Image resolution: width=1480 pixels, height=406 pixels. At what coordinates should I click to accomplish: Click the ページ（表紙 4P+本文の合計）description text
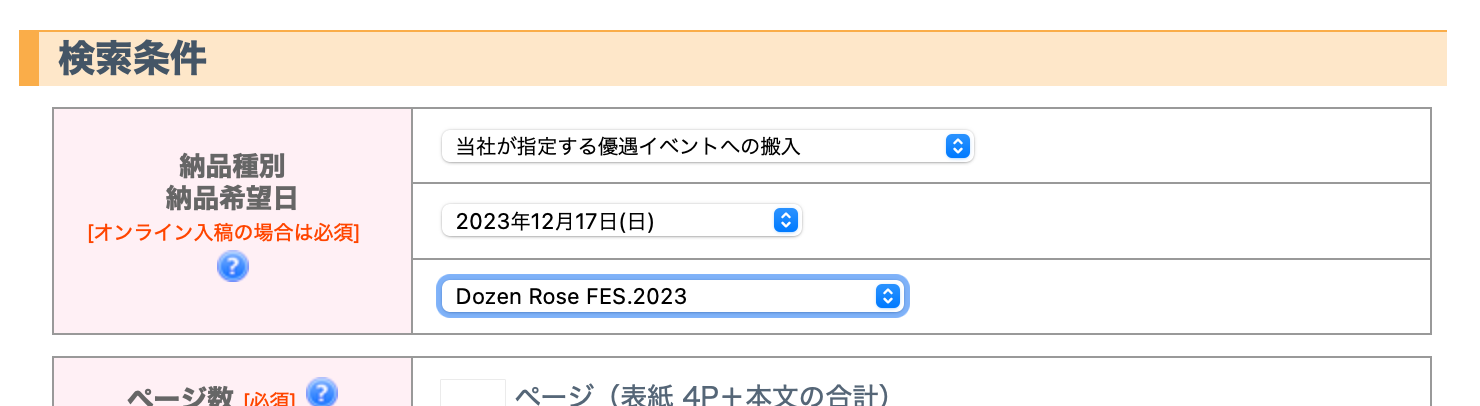point(702,396)
